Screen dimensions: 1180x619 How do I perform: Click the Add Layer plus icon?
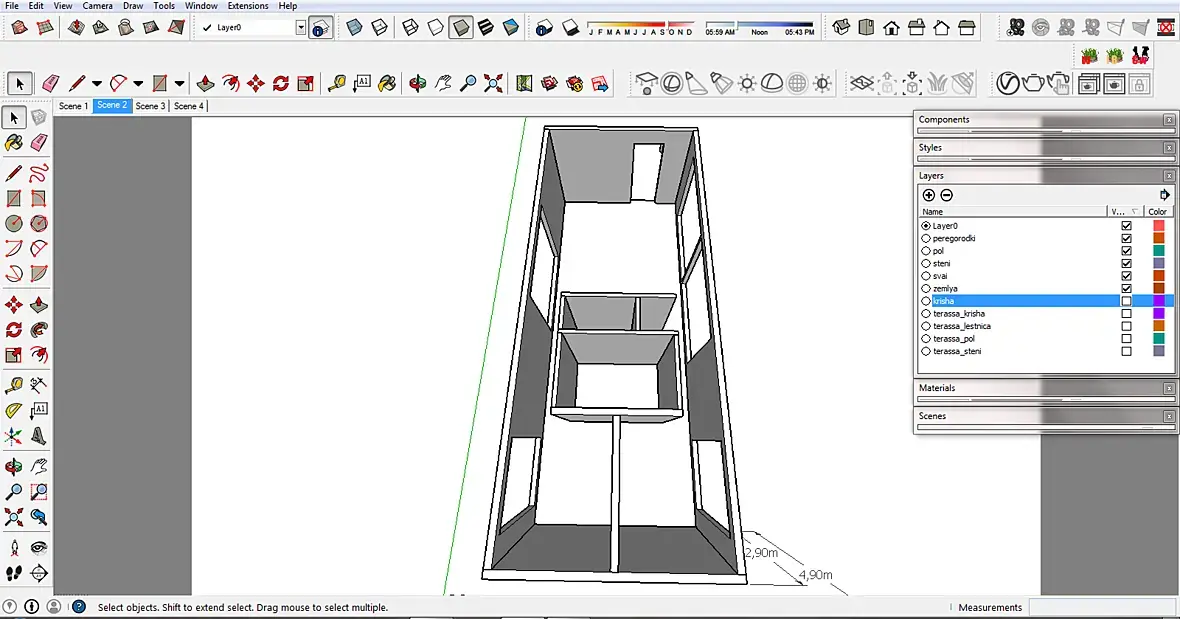[x=928, y=195]
